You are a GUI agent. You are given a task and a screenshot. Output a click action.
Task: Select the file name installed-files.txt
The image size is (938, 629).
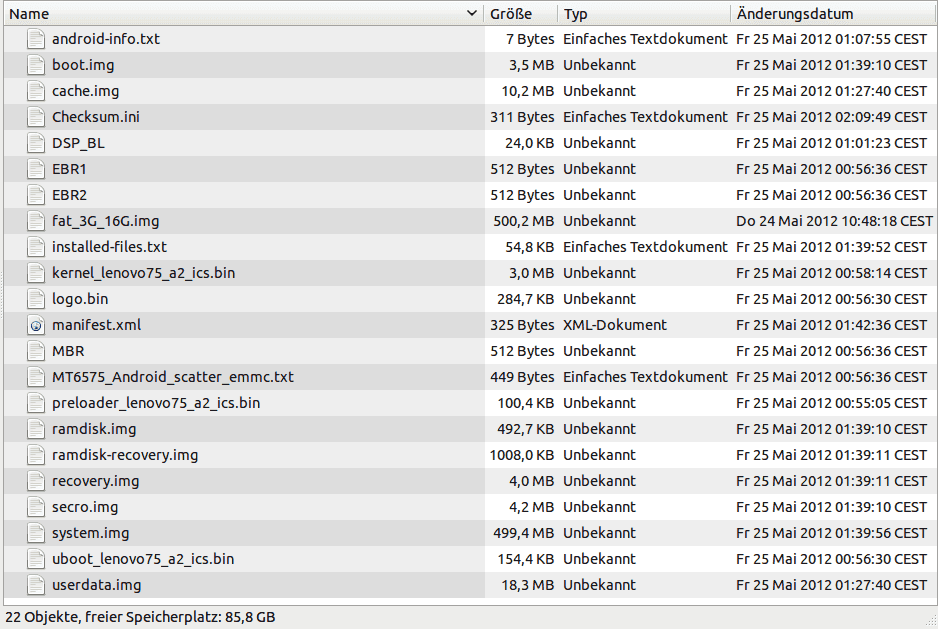(x=109, y=247)
